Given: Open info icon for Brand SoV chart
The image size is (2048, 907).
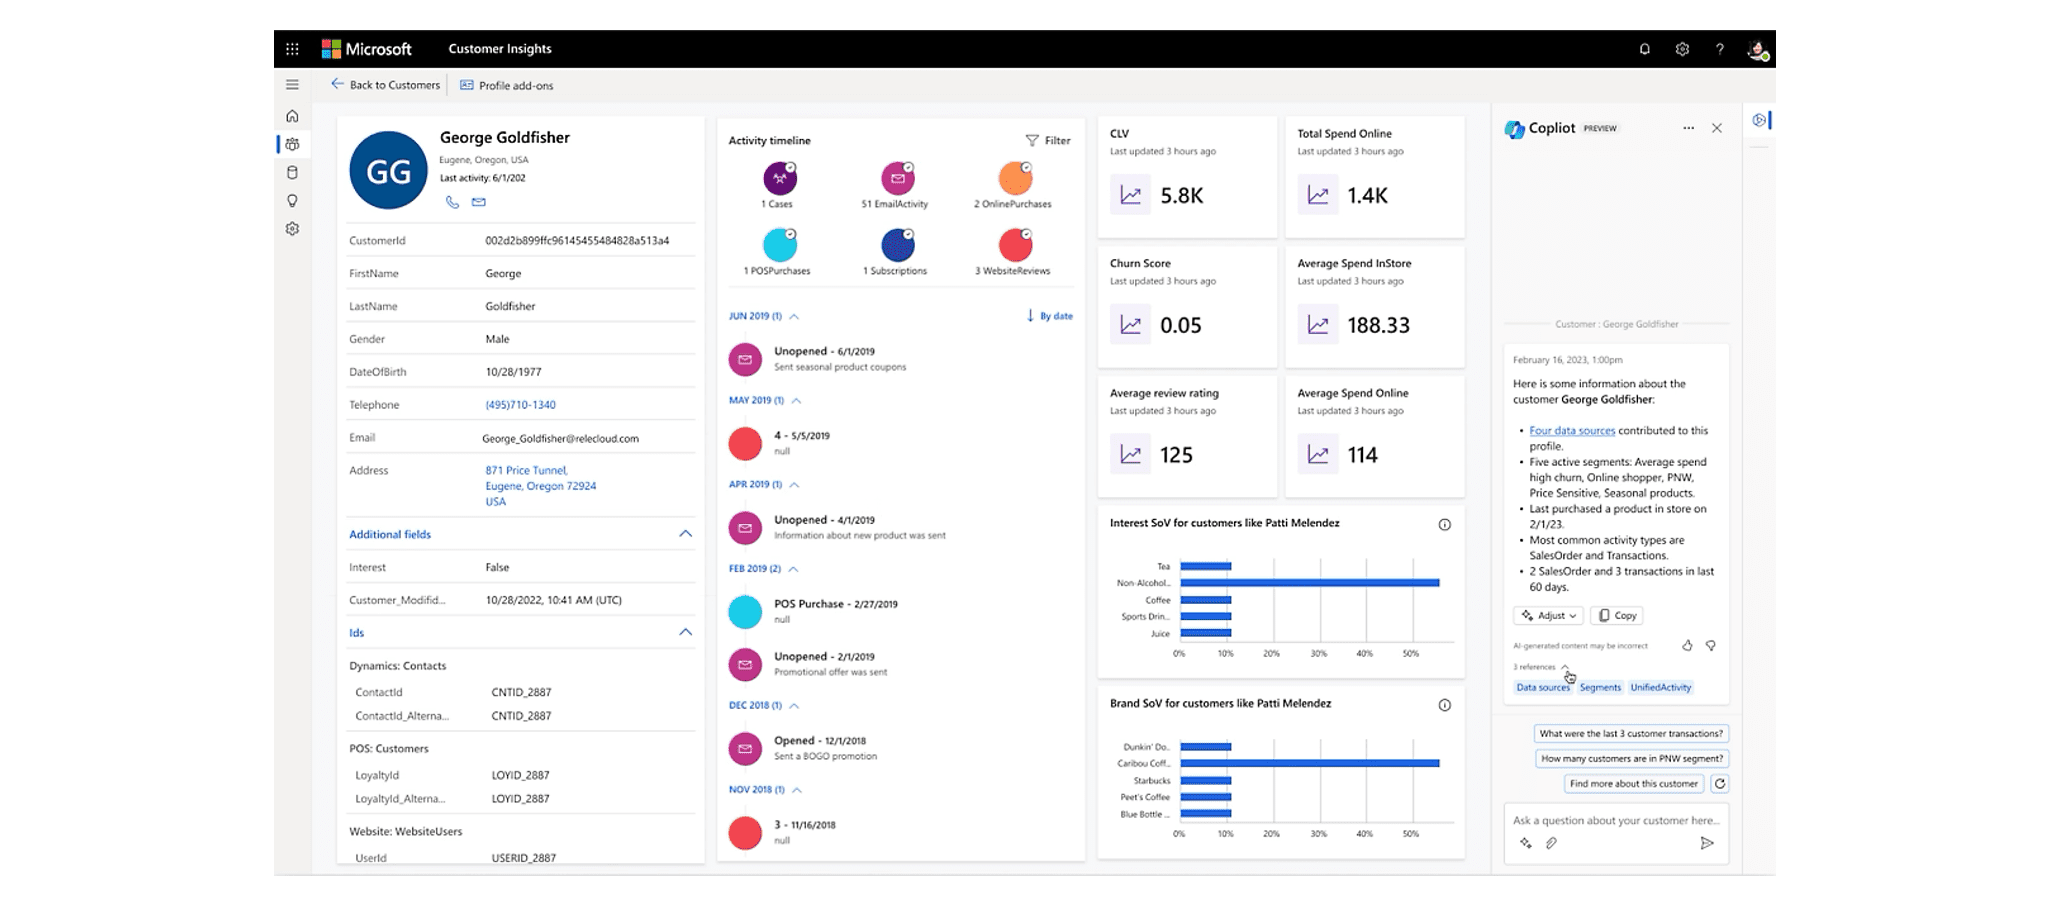Looking at the screenshot, I should pyautogui.click(x=1444, y=705).
